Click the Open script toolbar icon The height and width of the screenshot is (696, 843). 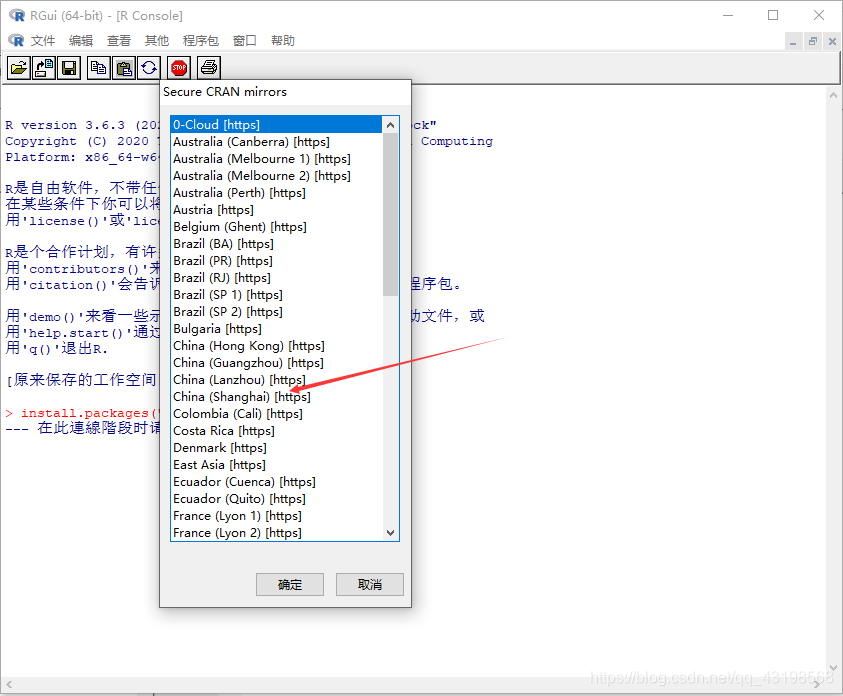(19, 68)
